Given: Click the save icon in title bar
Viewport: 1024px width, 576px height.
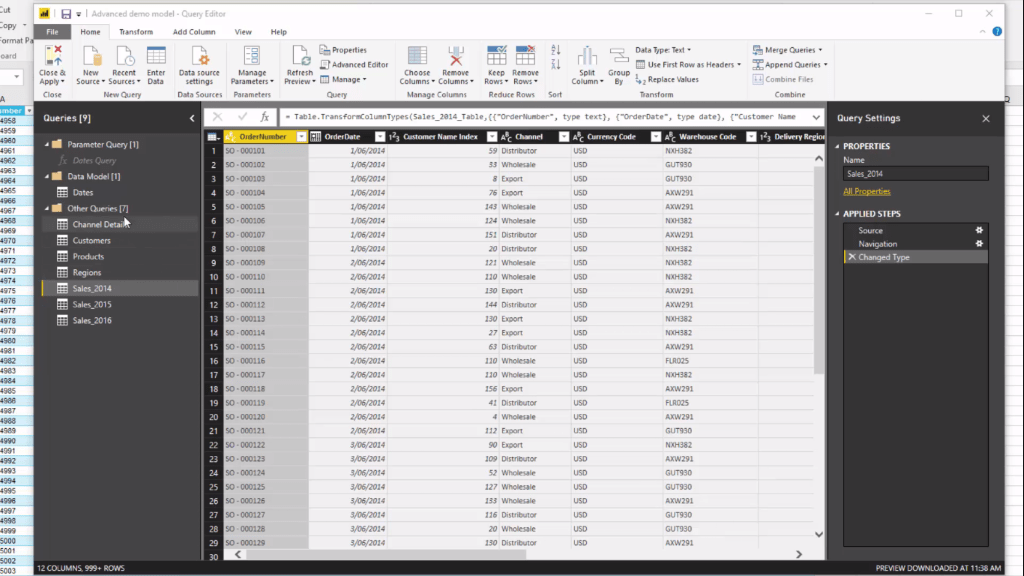Looking at the screenshot, I should click(66, 14).
